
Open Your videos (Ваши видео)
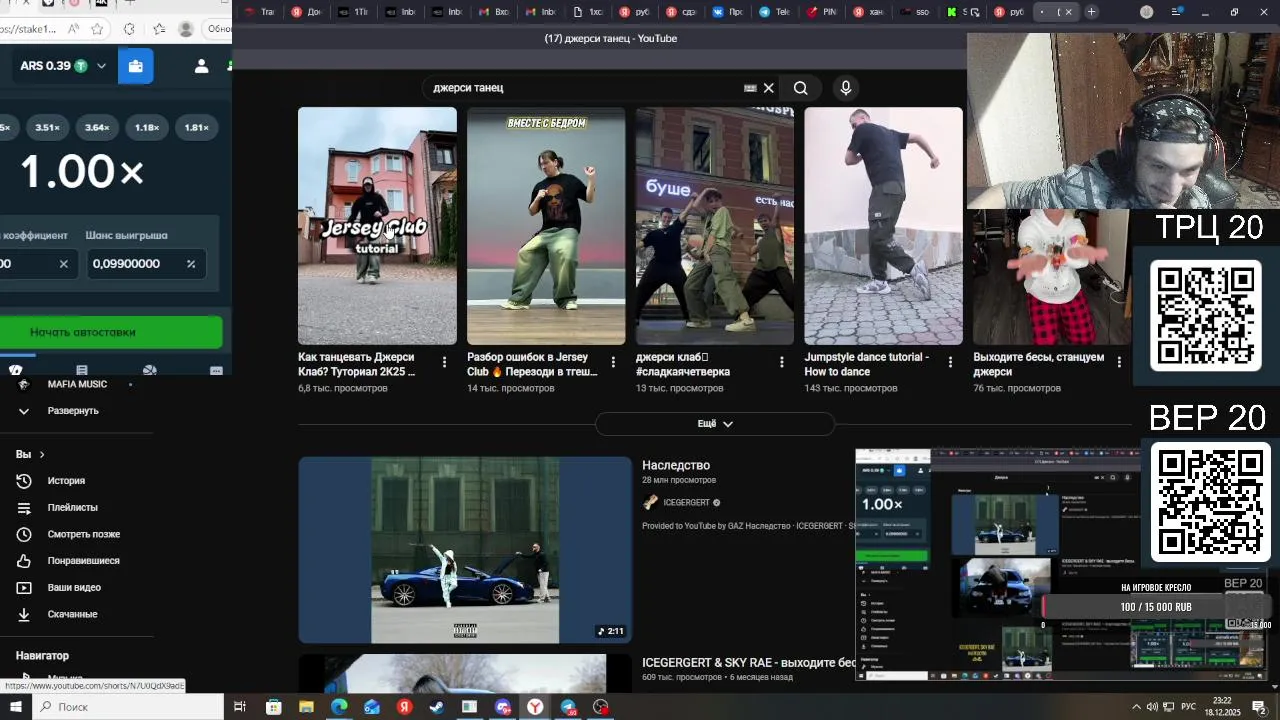pyautogui.click(x=74, y=588)
